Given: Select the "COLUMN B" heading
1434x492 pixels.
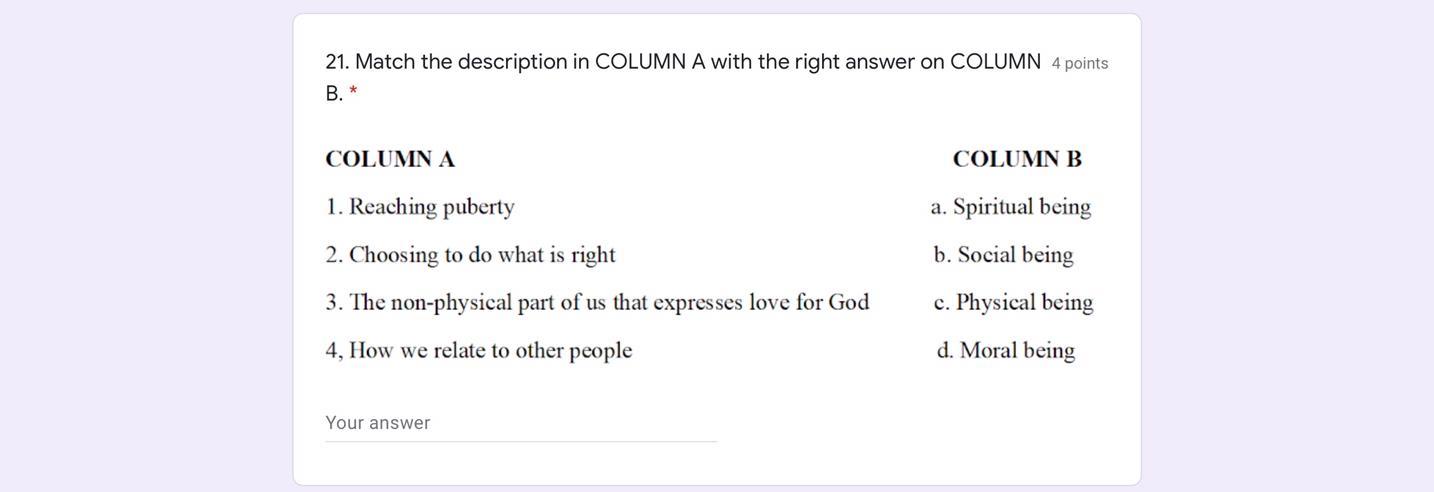Looking at the screenshot, I should coord(1017,159).
